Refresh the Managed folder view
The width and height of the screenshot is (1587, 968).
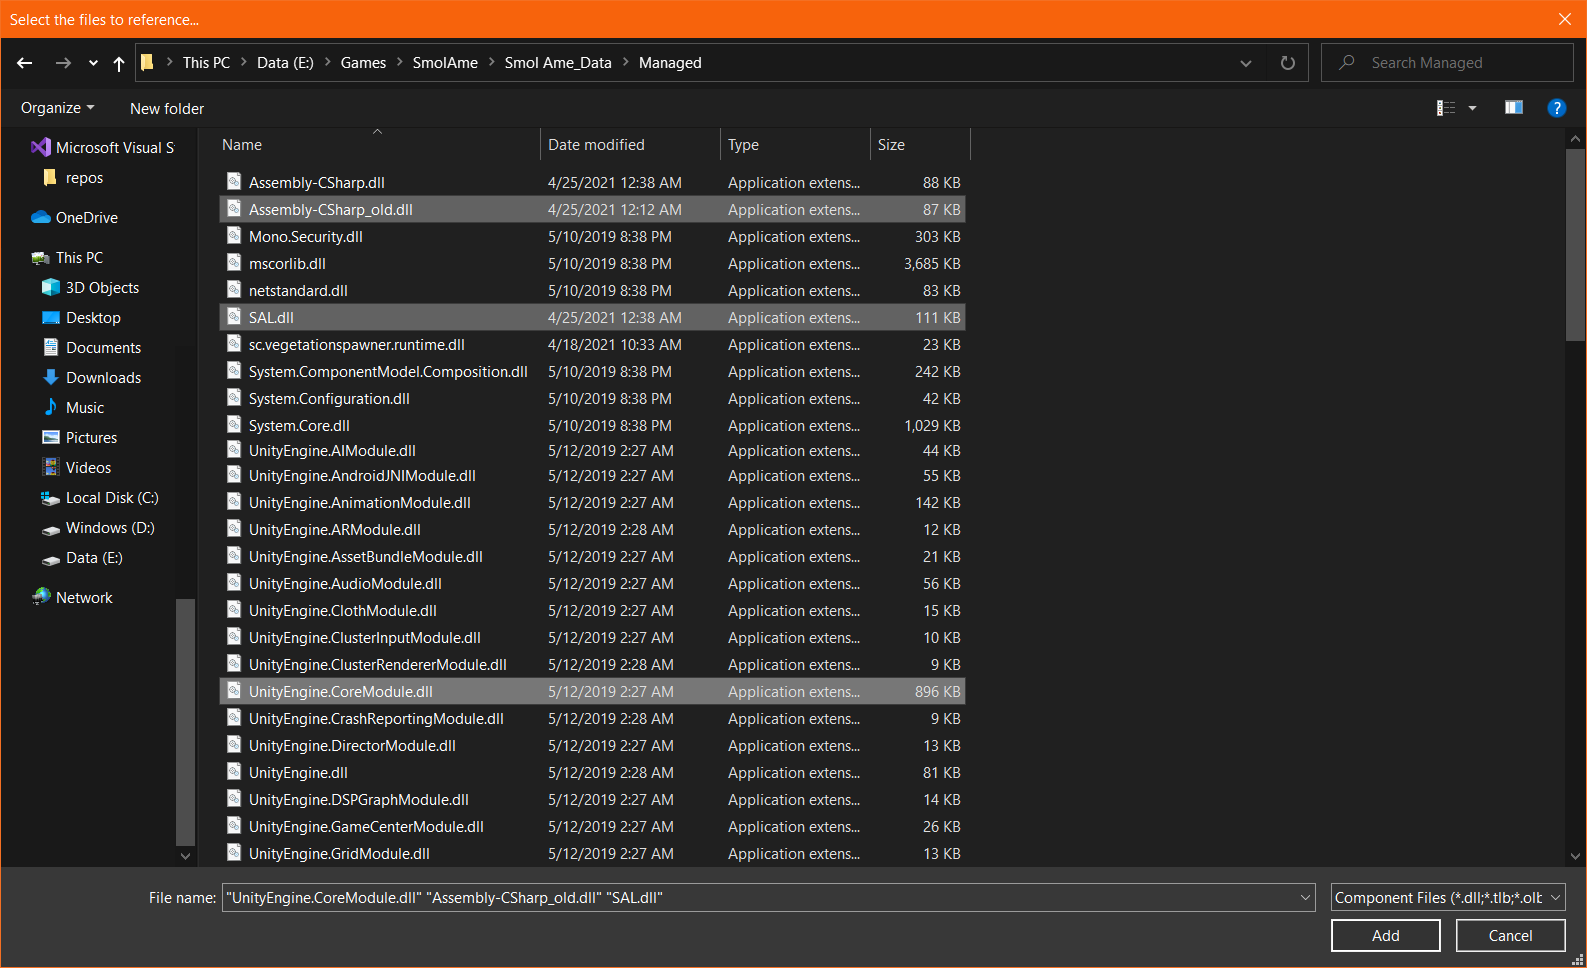pyautogui.click(x=1288, y=63)
